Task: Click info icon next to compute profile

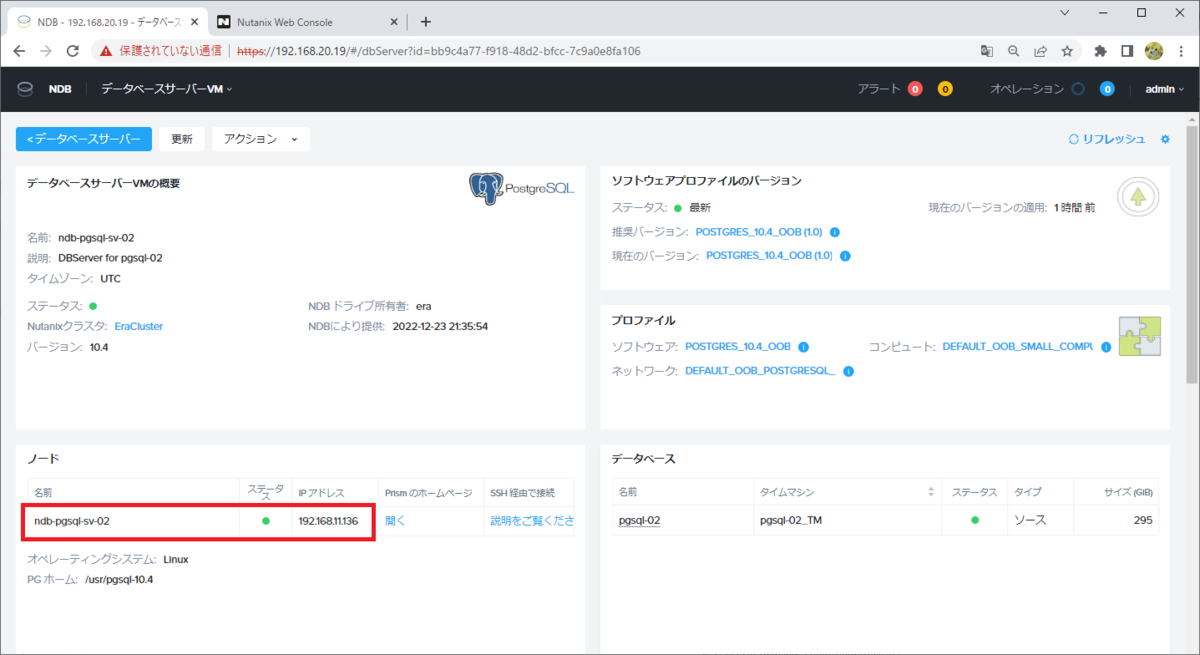Action: click(1107, 347)
